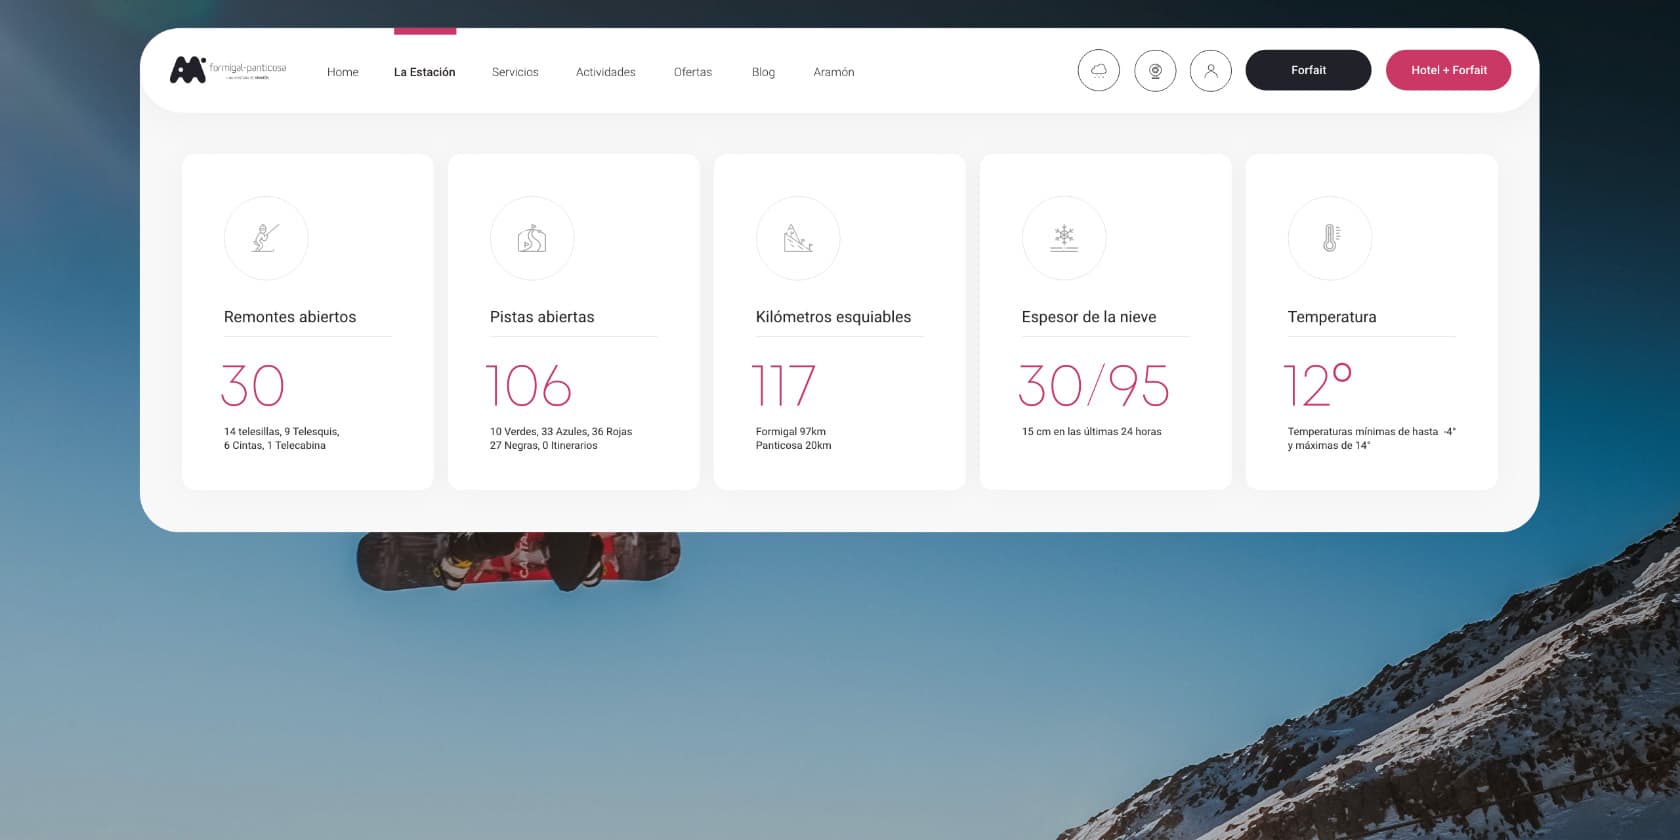1680x840 pixels.
Task: Open the weather cloud icon
Action: point(1098,71)
